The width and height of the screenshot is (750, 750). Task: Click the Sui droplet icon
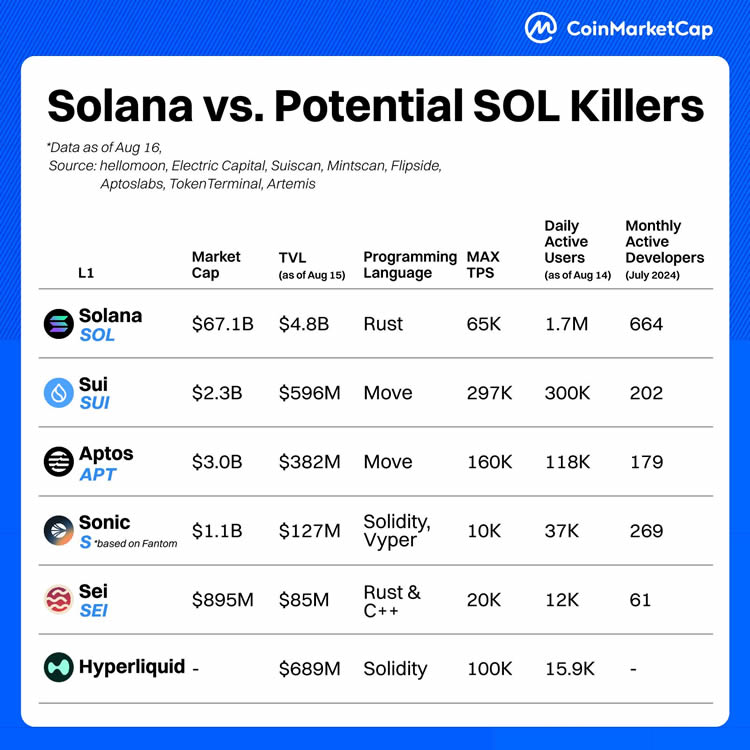coord(58,393)
